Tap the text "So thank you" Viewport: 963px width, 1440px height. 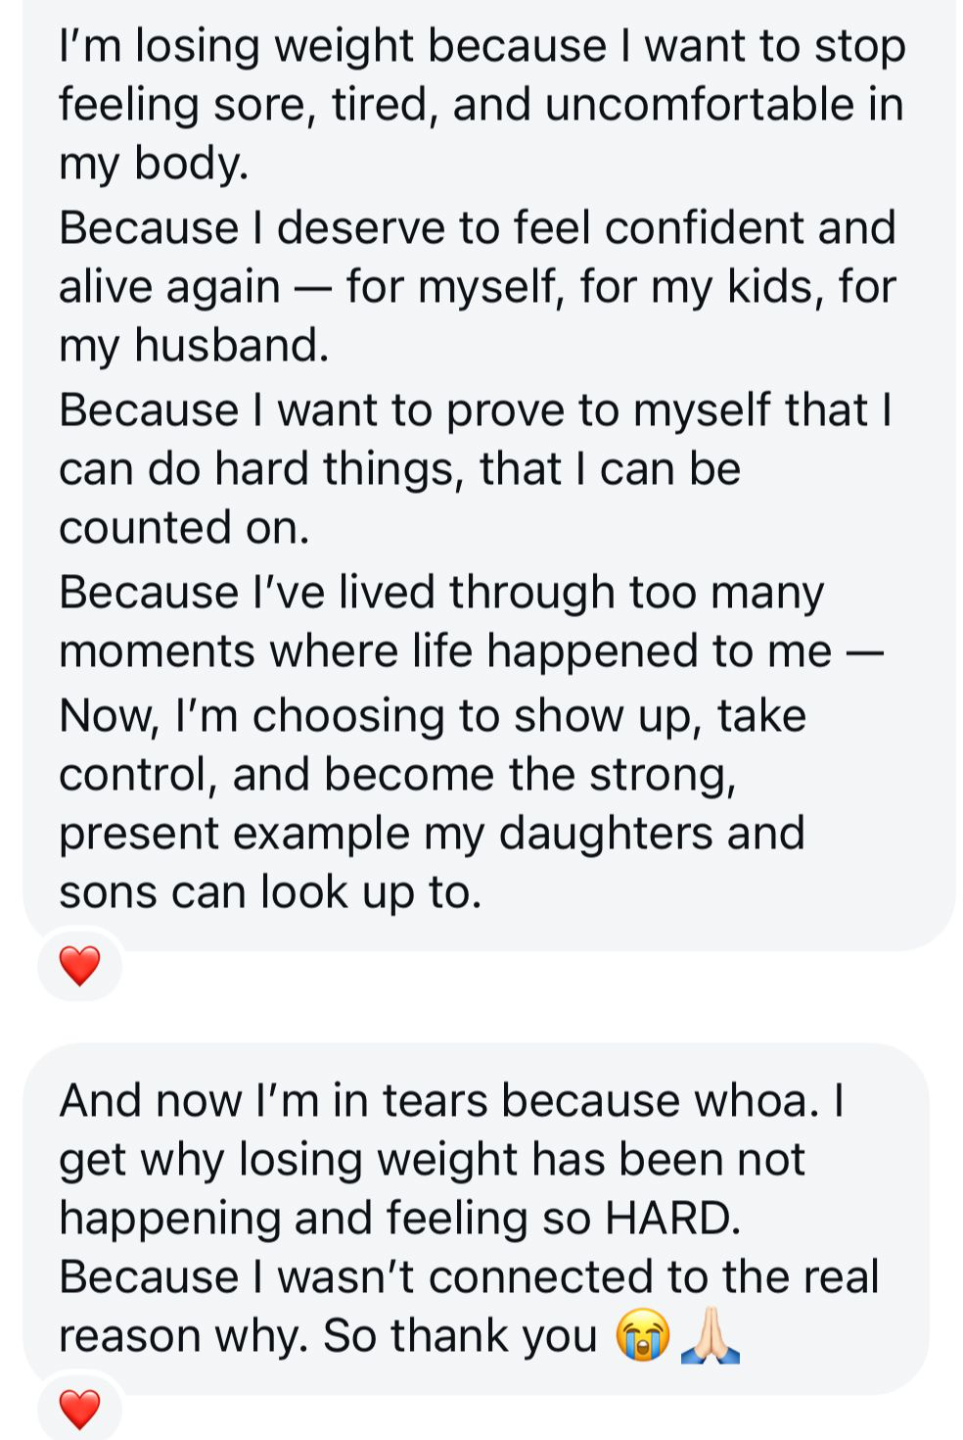point(460,1336)
